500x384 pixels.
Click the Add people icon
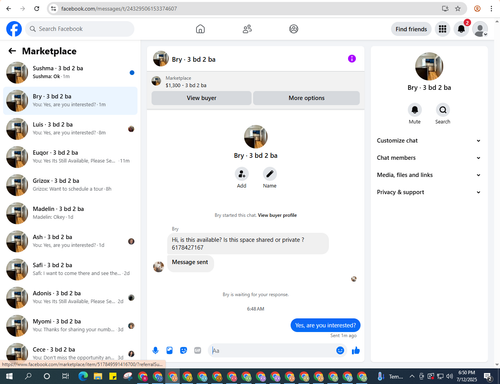click(242, 174)
